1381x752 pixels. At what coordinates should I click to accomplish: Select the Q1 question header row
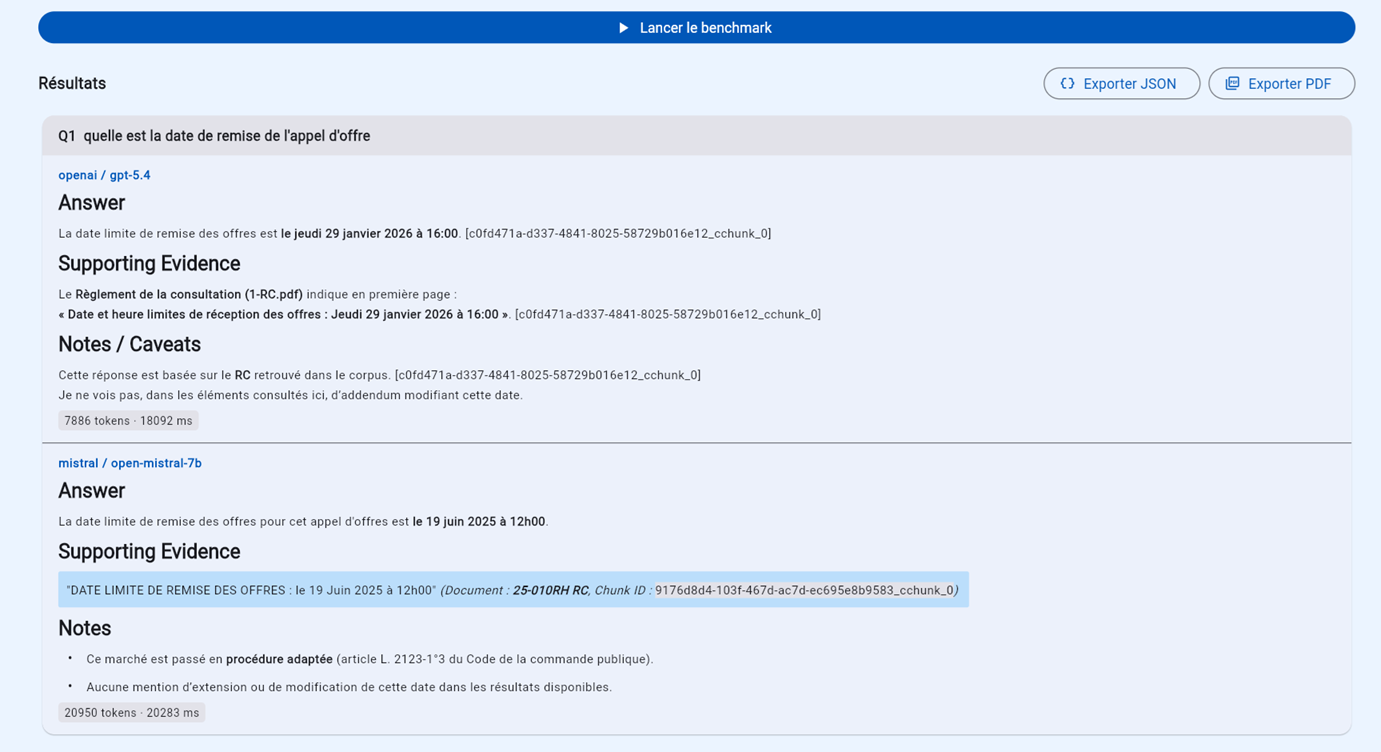696,136
